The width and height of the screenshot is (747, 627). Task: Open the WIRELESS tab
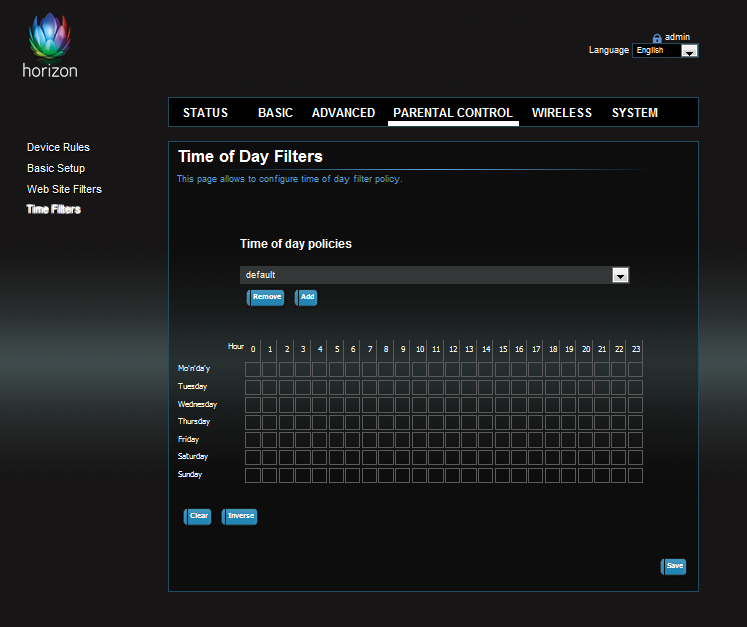click(562, 113)
